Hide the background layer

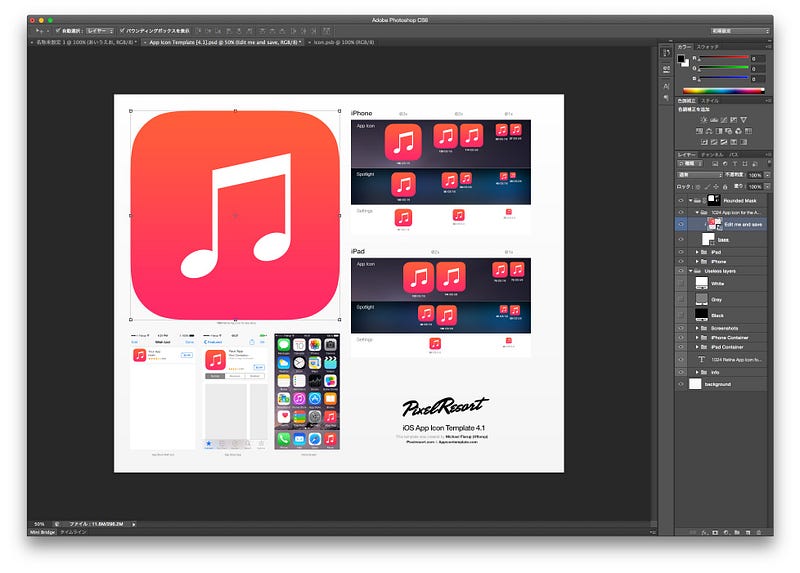681,384
